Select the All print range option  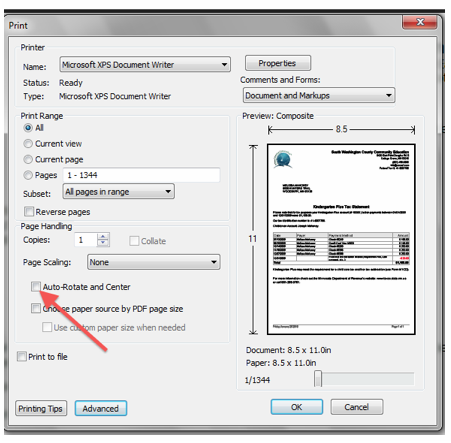click(x=28, y=128)
